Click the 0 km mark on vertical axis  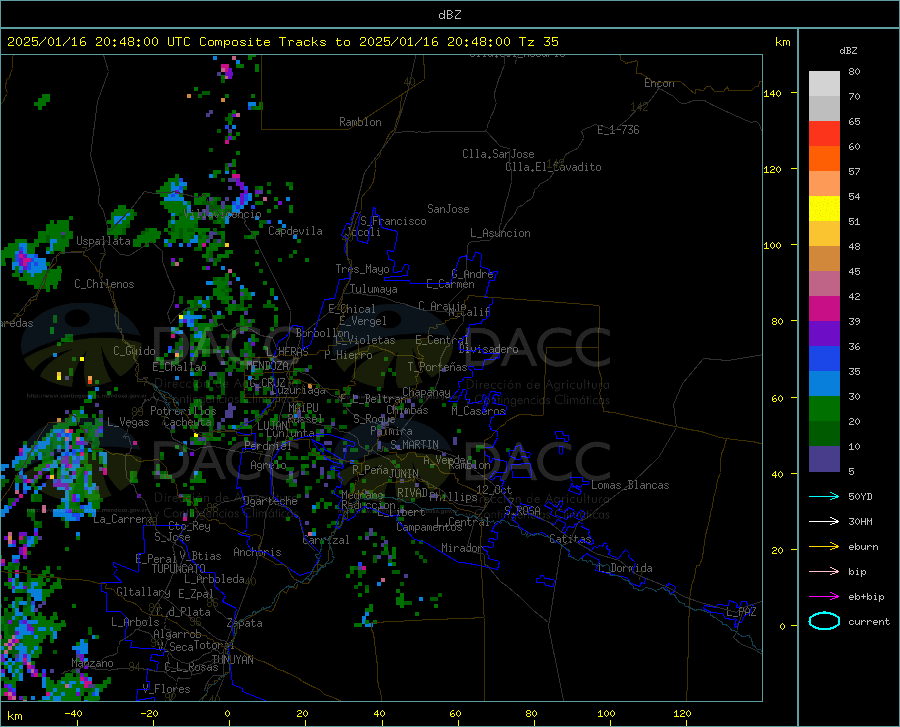click(782, 626)
